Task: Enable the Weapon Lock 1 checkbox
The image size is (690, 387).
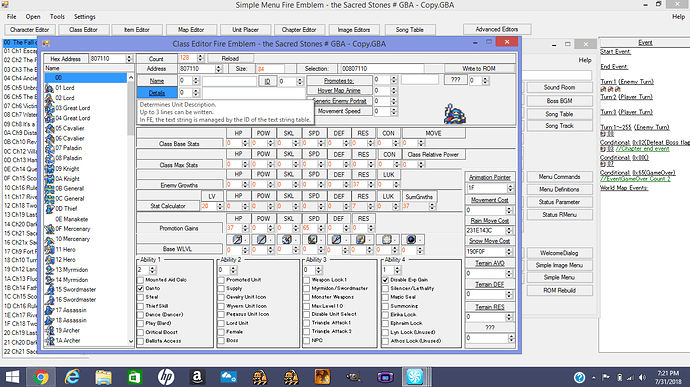Action: coord(306,280)
